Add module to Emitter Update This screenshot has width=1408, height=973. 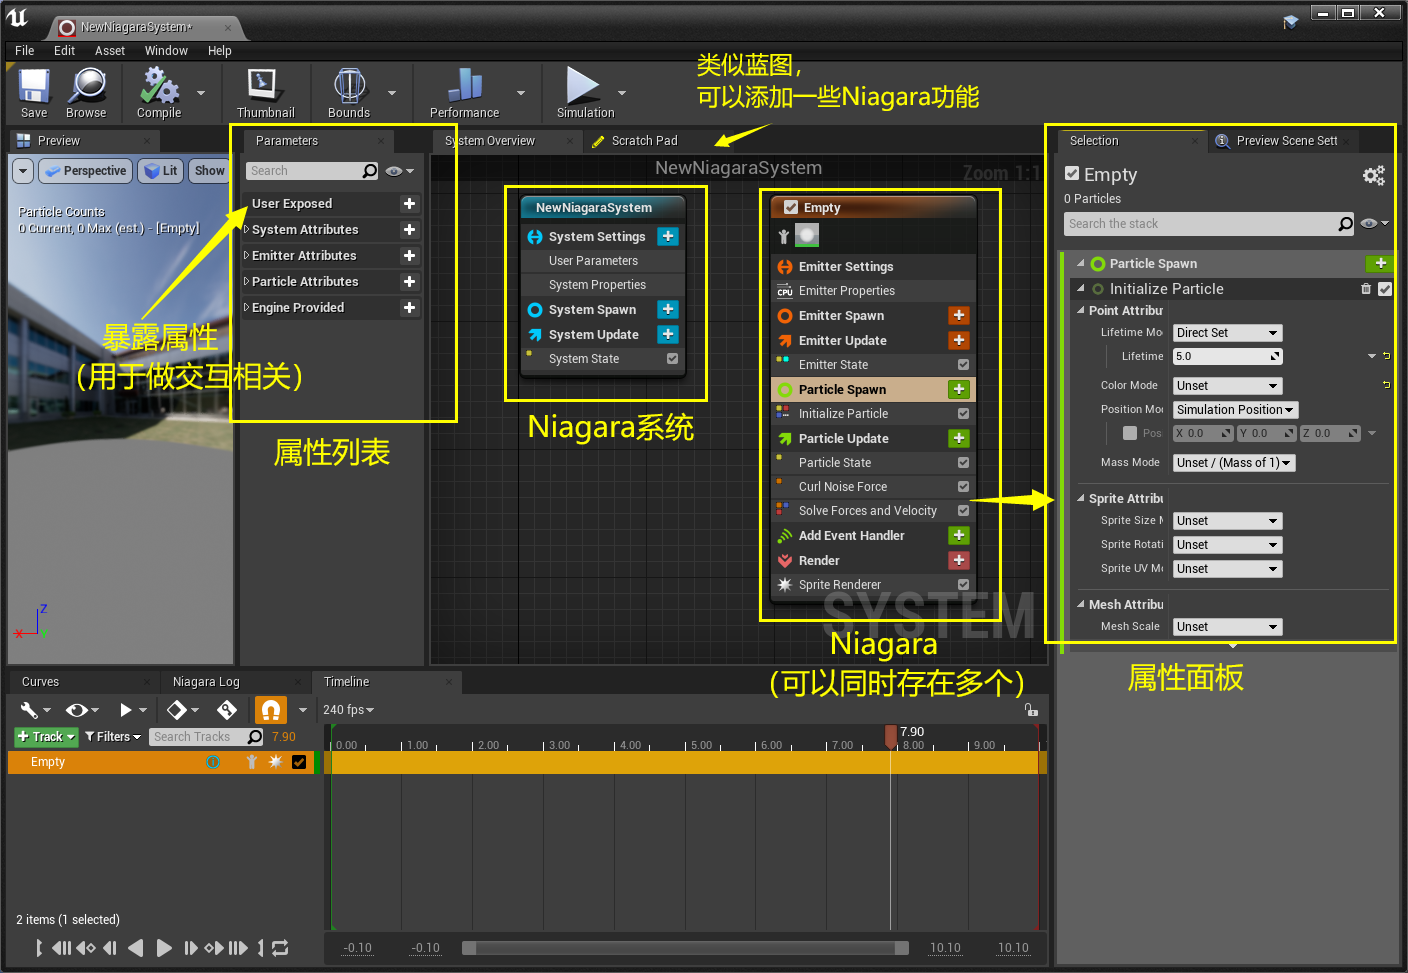(x=959, y=340)
